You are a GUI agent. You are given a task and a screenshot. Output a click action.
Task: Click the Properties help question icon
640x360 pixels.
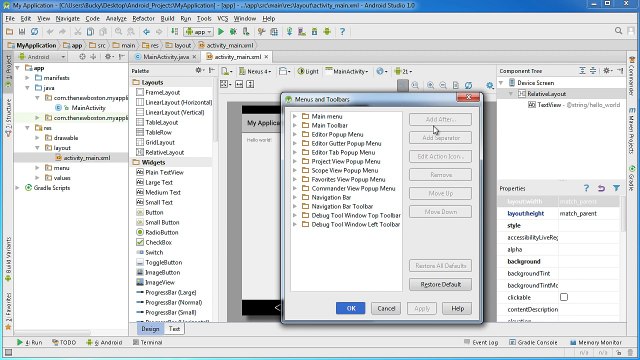[x=586, y=188]
